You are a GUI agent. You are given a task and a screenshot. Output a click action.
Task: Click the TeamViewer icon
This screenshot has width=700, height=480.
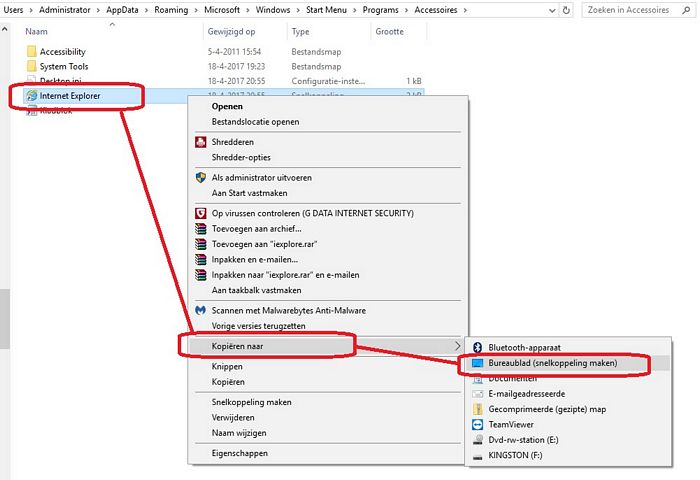[x=477, y=425]
